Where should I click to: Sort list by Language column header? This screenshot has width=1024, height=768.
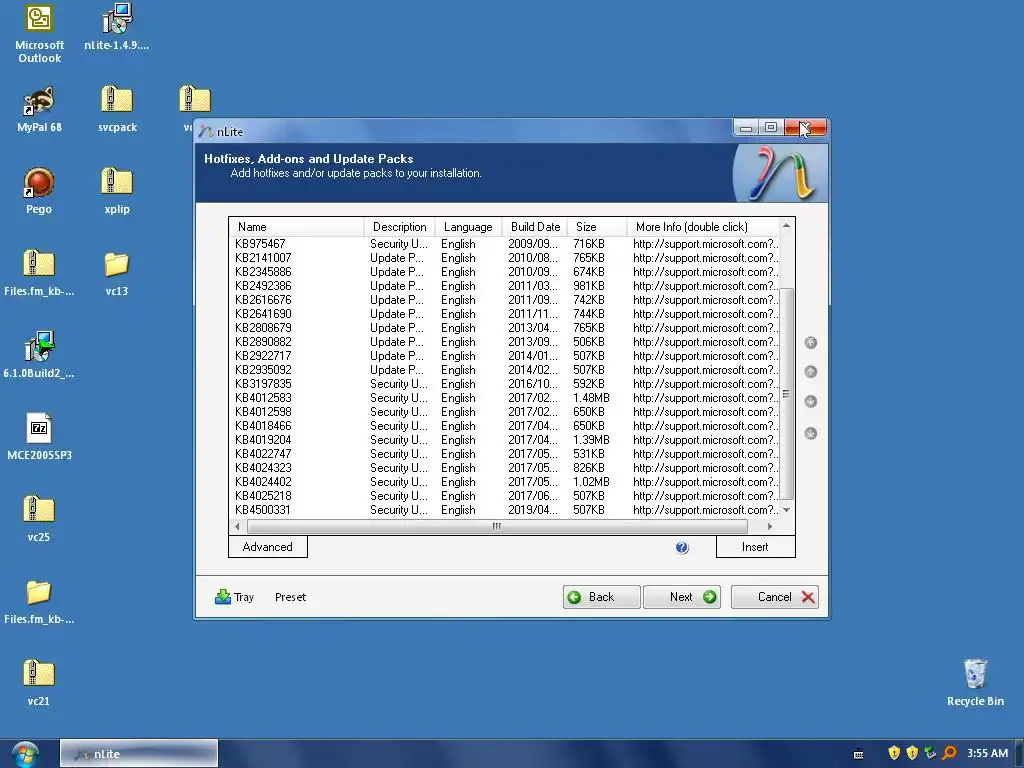(x=468, y=227)
